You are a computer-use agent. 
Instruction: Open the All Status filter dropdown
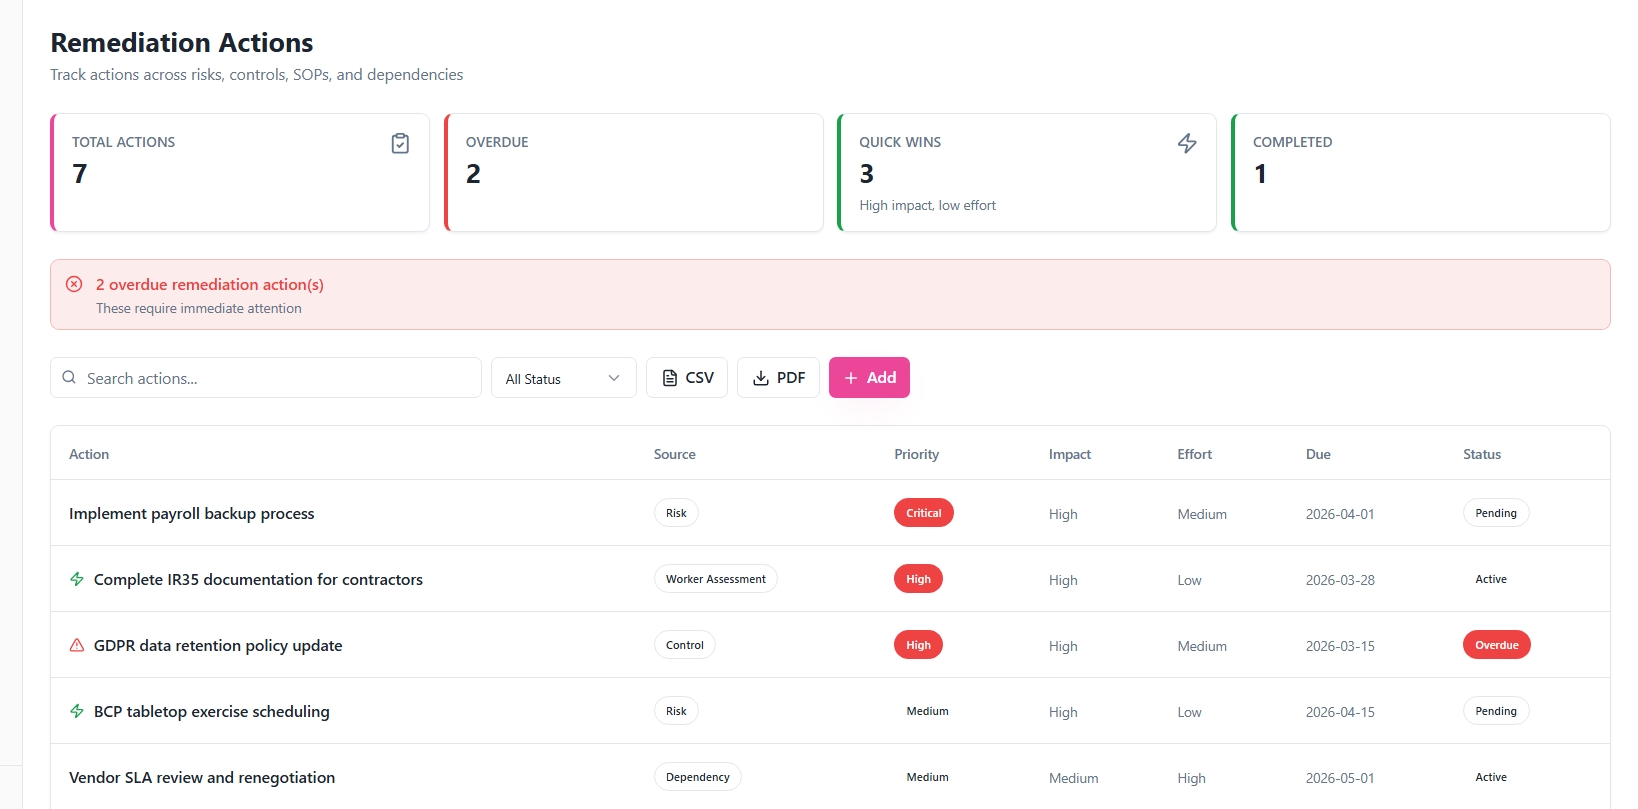point(564,378)
